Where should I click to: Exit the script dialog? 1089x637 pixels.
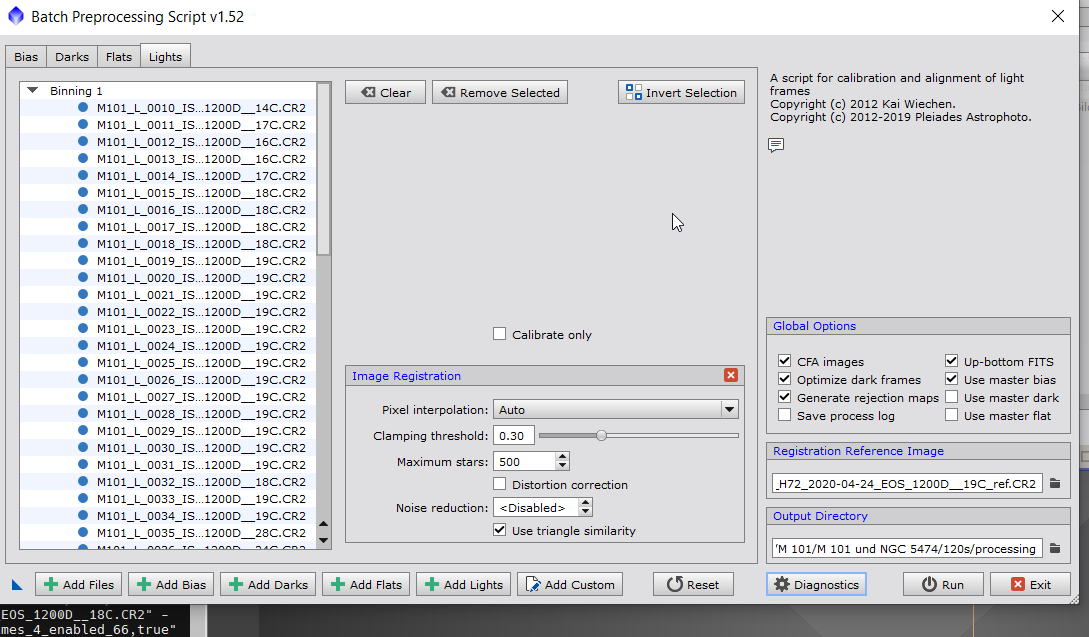[1031, 584]
